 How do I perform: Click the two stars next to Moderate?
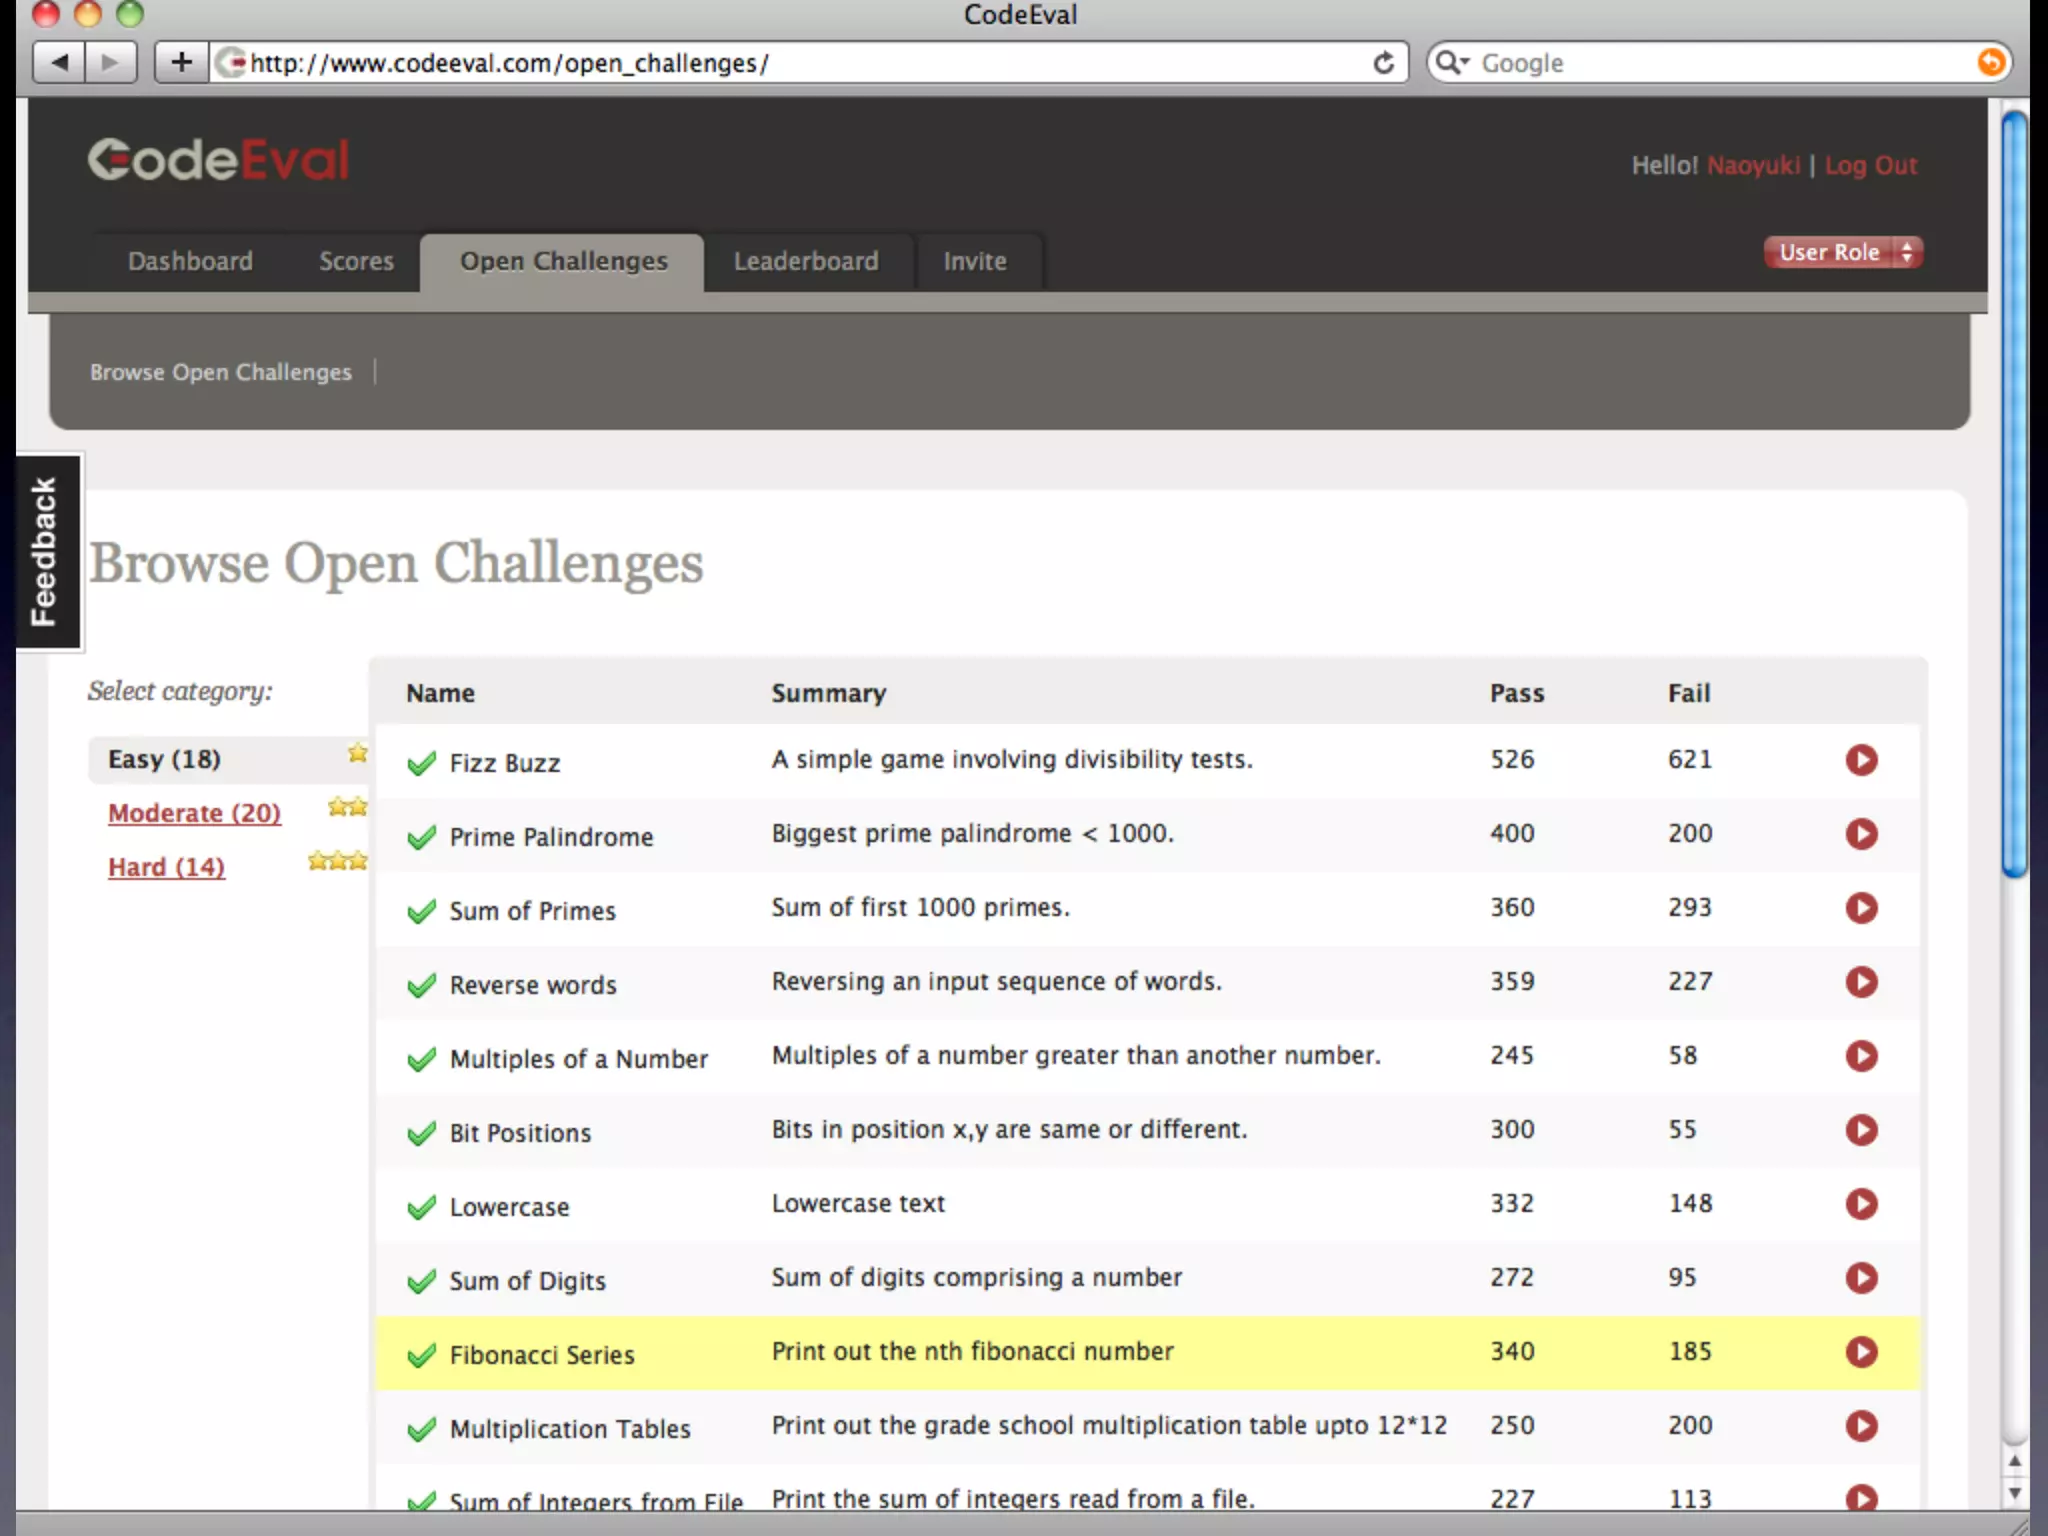(347, 807)
